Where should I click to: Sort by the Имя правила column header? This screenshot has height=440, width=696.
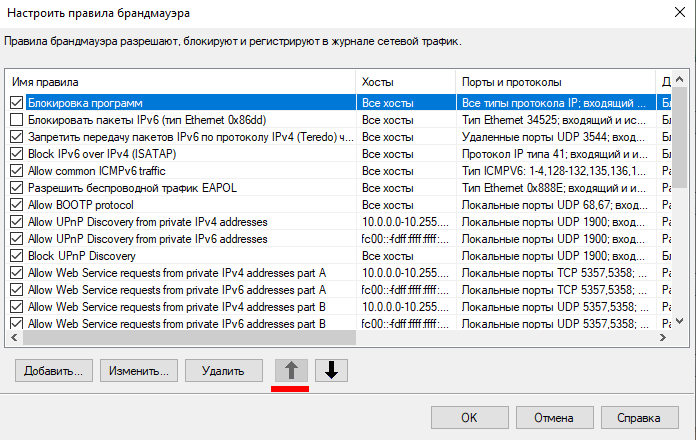(180, 81)
